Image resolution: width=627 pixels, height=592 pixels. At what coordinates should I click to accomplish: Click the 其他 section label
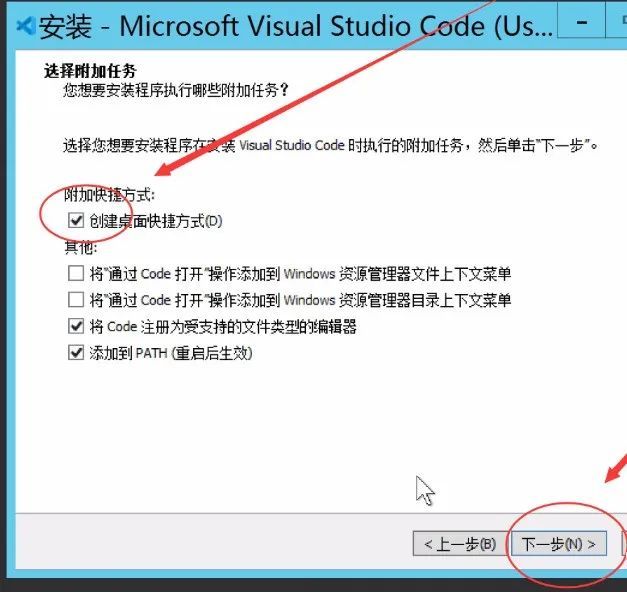point(80,248)
